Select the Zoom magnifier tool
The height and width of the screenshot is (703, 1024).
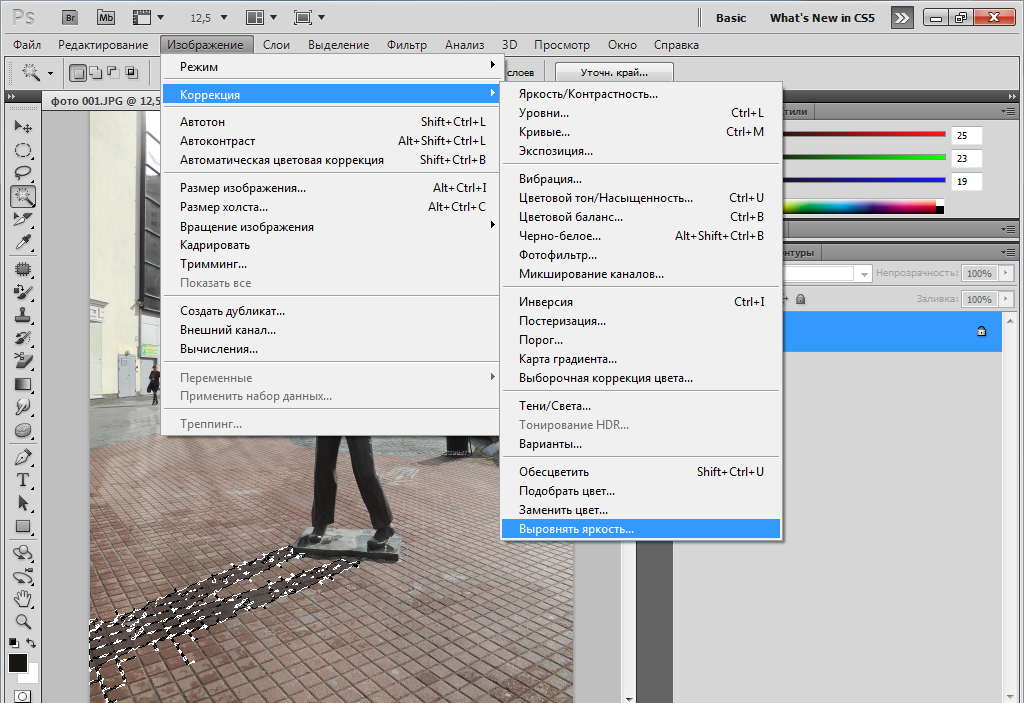(23, 621)
